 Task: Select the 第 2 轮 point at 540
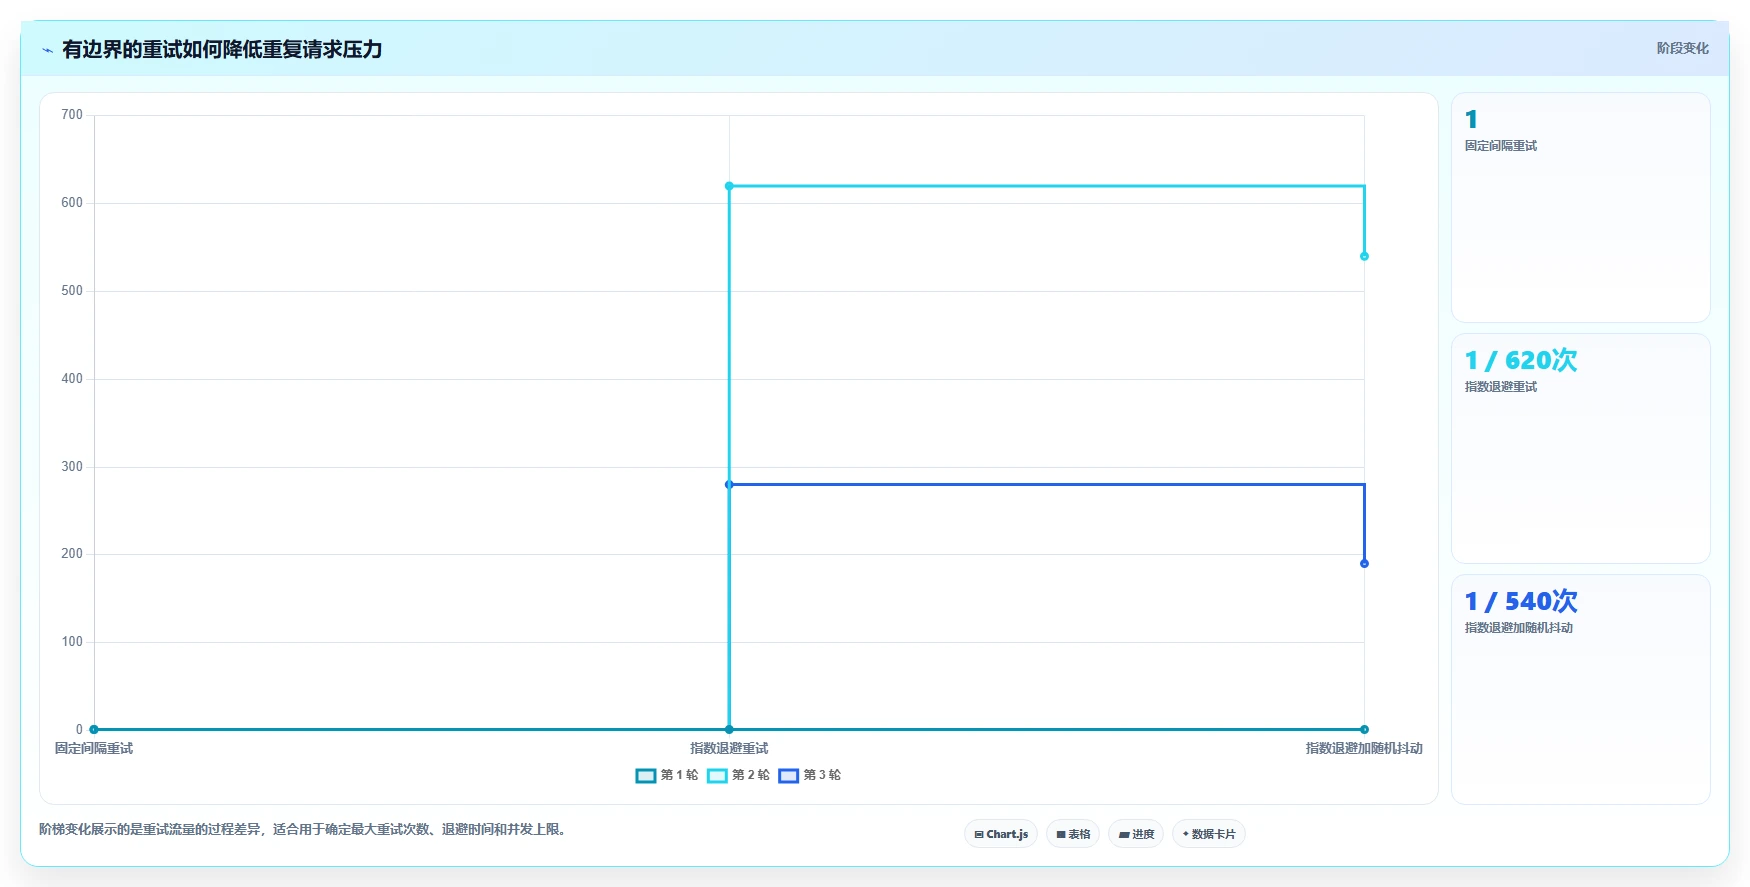point(1364,256)
